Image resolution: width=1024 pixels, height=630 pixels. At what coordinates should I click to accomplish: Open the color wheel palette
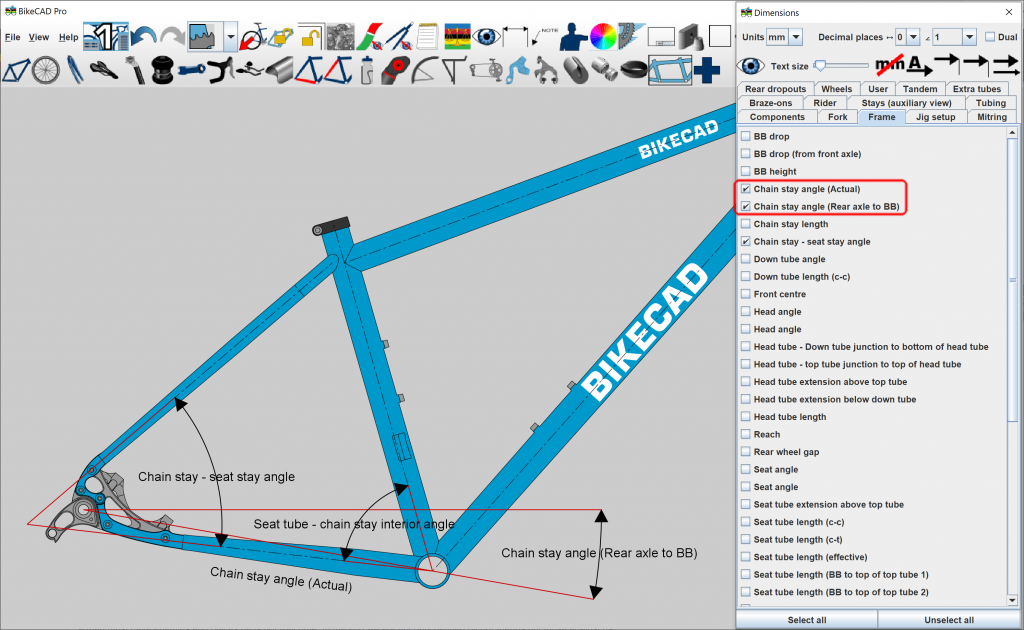(x=602, y=37)
